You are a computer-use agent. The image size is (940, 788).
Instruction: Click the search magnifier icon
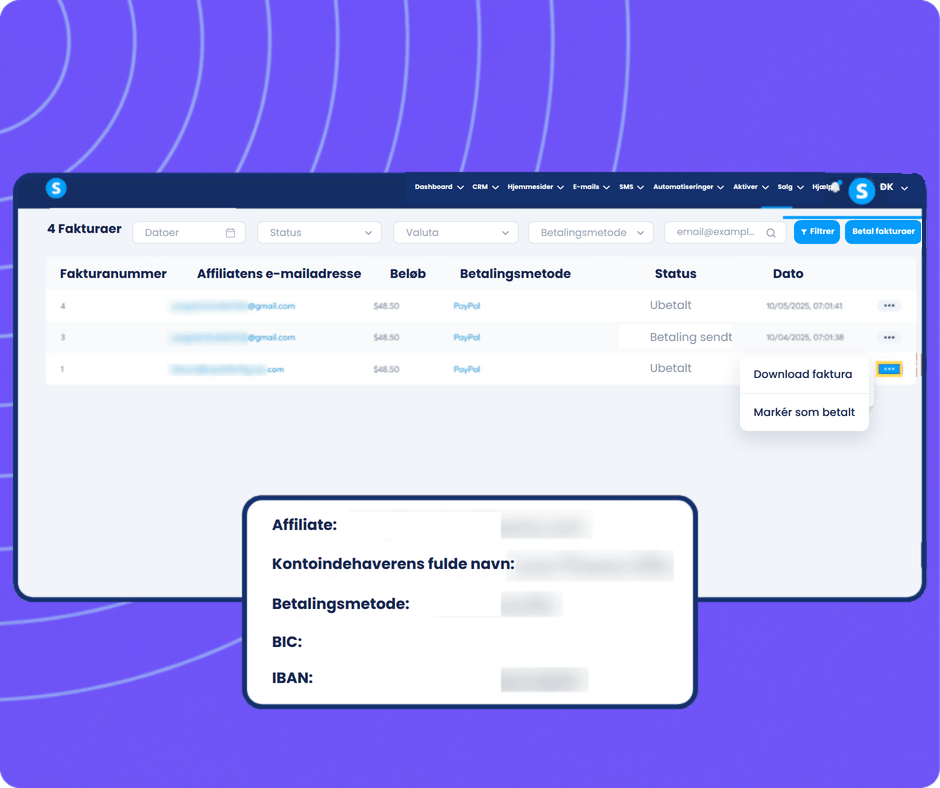point(771,233)
